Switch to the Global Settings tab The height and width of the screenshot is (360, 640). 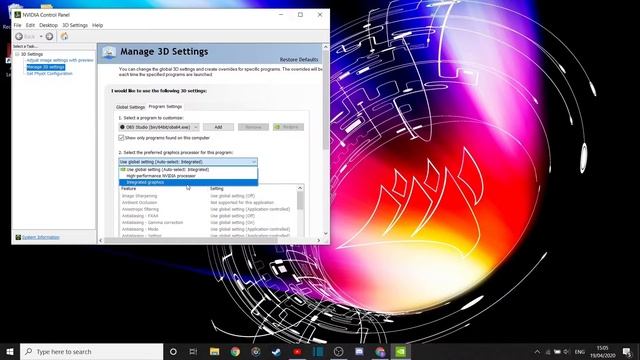(x=130, y=107)
